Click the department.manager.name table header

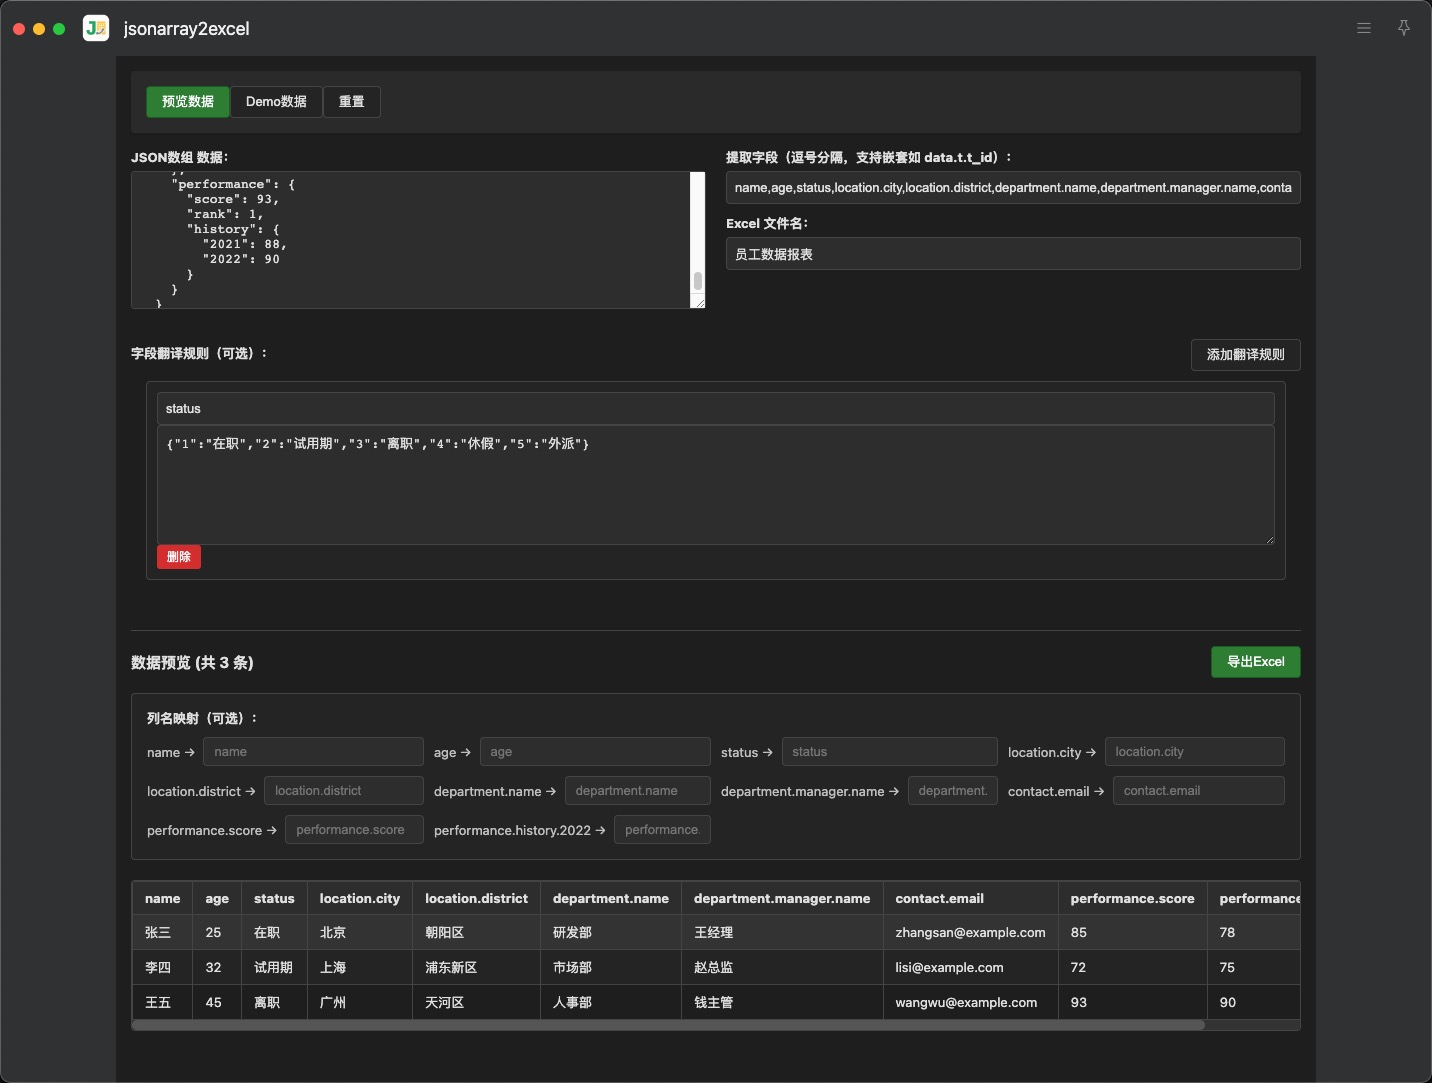point(782,898)
